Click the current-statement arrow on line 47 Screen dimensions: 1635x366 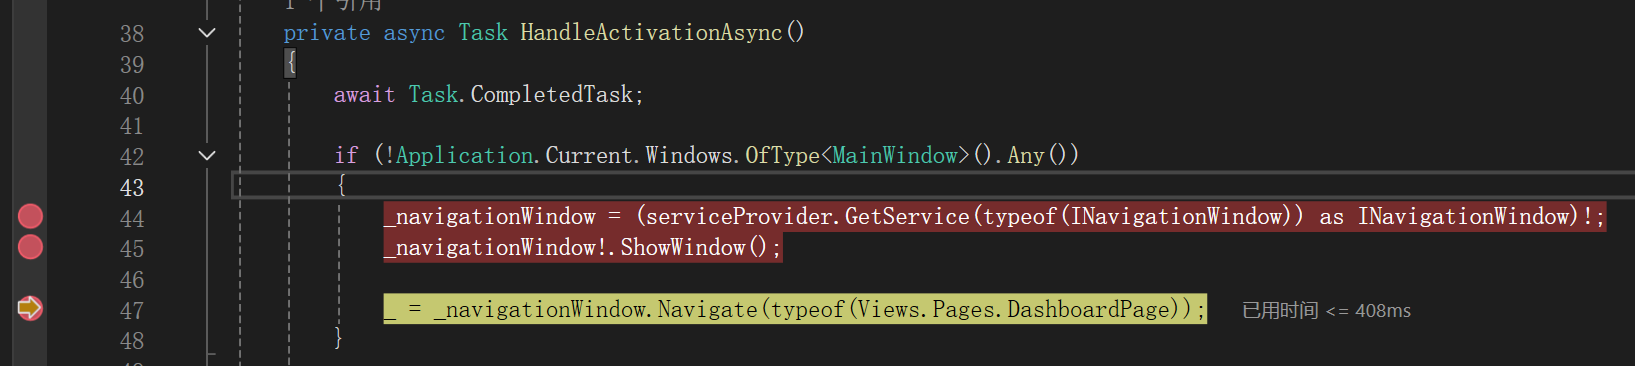pos(30,308)
